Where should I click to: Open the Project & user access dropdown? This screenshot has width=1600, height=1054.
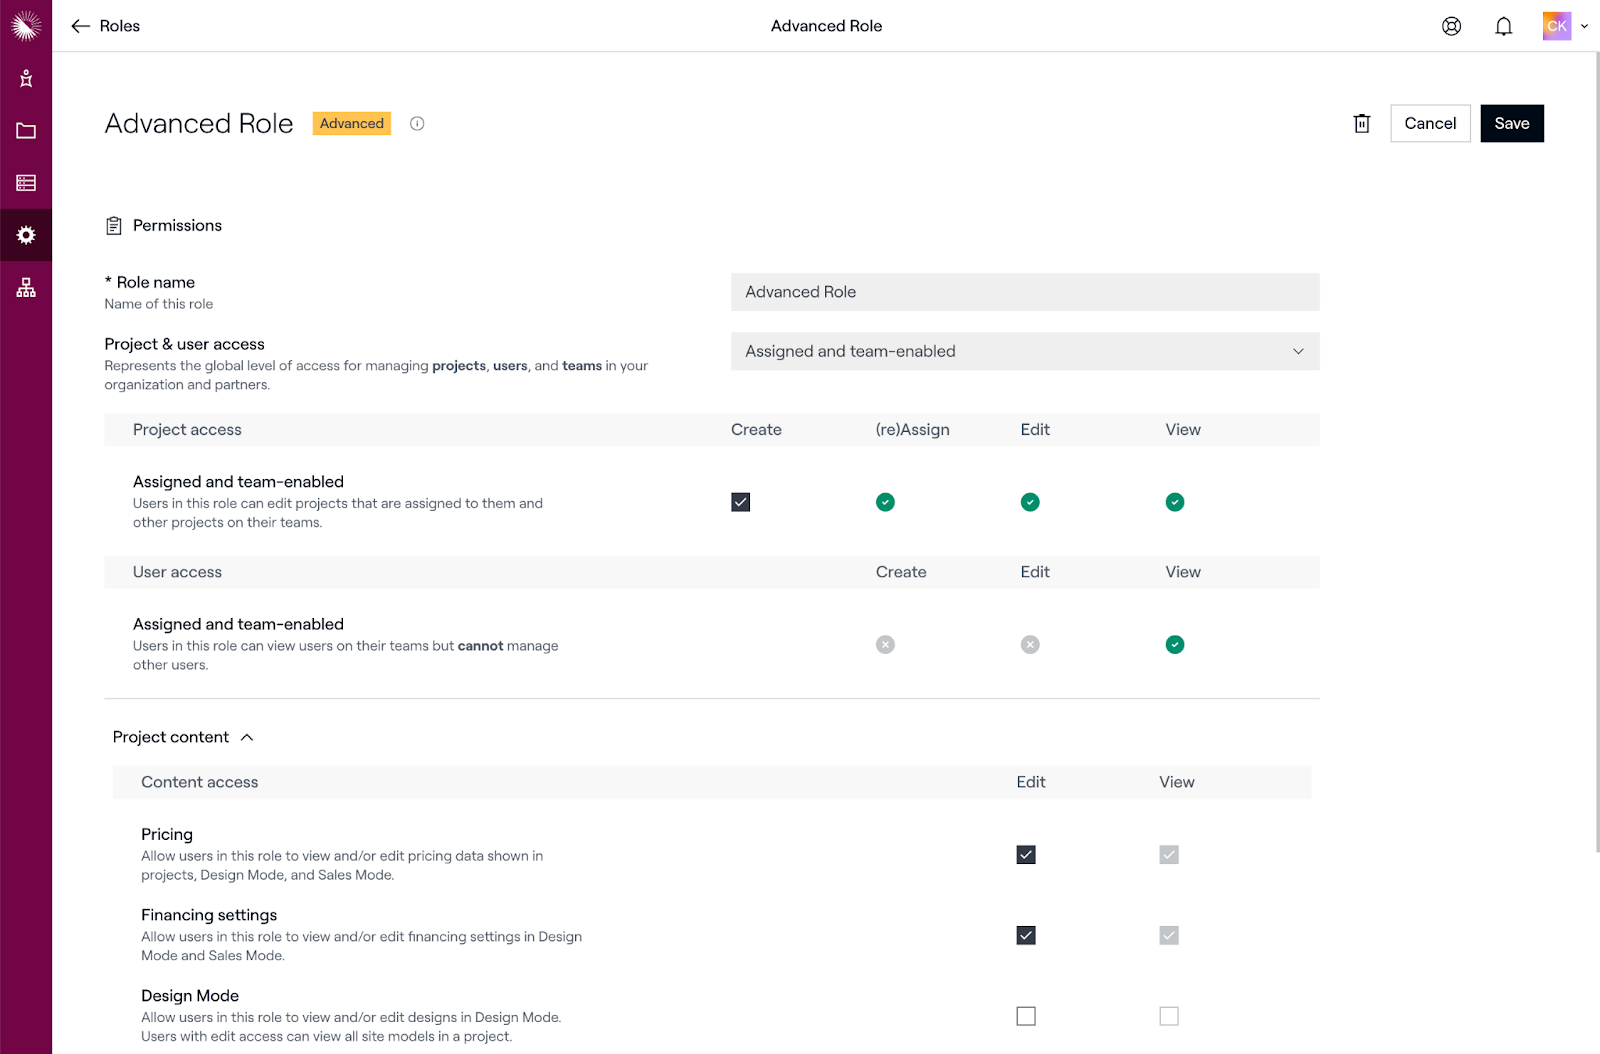click(x=1025, y=351)
